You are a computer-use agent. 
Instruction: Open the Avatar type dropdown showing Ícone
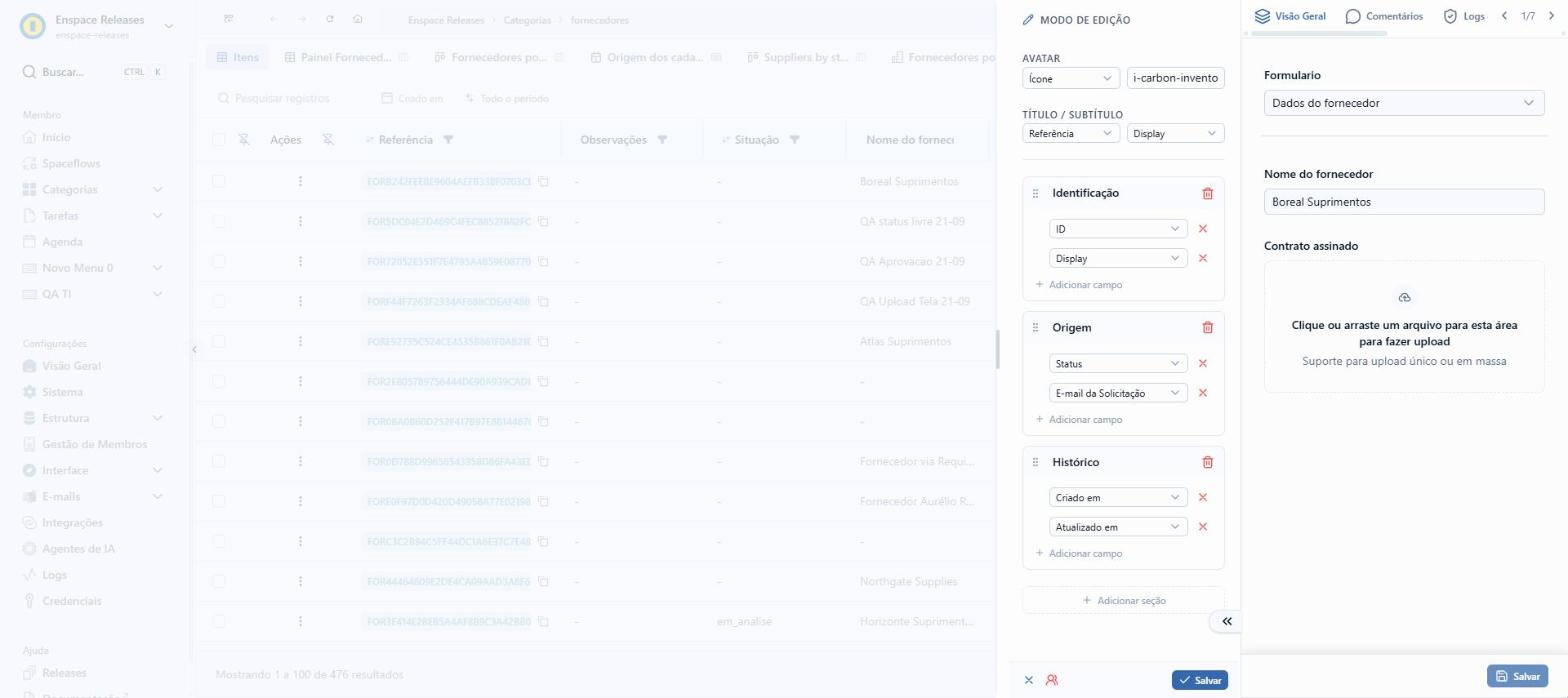pos(1071,78)
